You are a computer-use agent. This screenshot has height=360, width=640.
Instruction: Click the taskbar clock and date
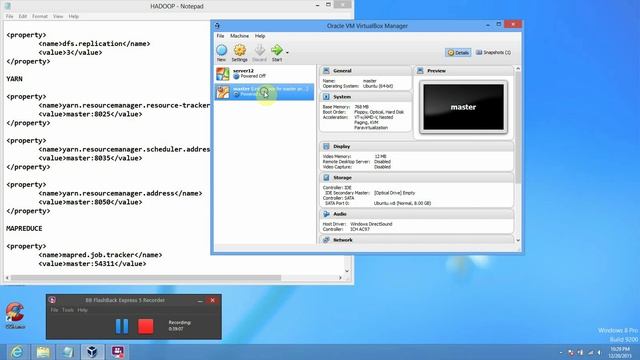point(620,352)
